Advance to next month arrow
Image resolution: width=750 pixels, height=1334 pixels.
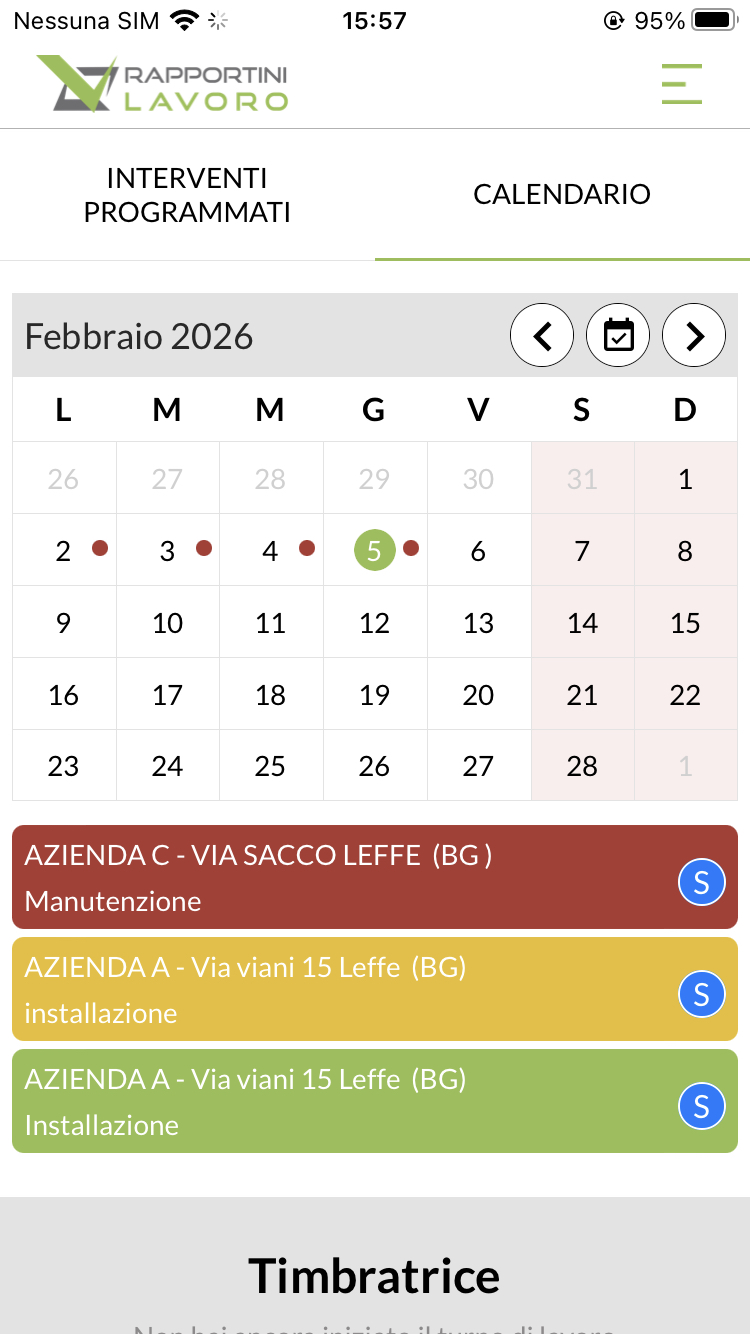coord(694,336)
